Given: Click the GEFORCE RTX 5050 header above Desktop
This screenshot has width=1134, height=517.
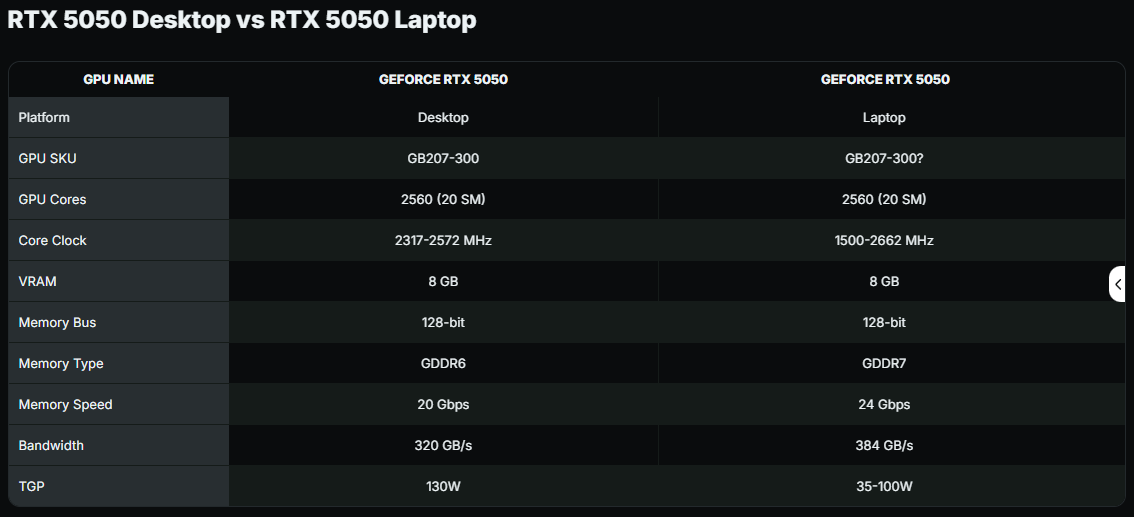Looking at the screenshot, I should pyautogui.click(x=443, y=79).
